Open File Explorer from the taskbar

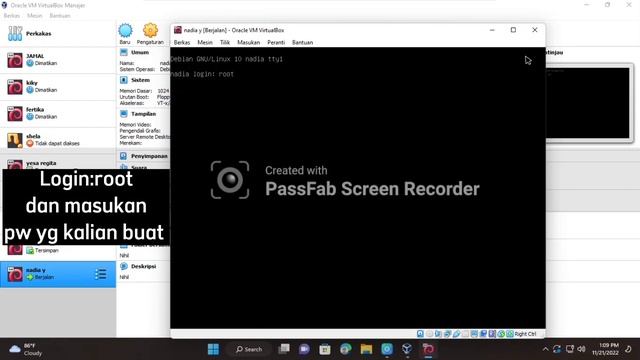[x=366, y=349]
